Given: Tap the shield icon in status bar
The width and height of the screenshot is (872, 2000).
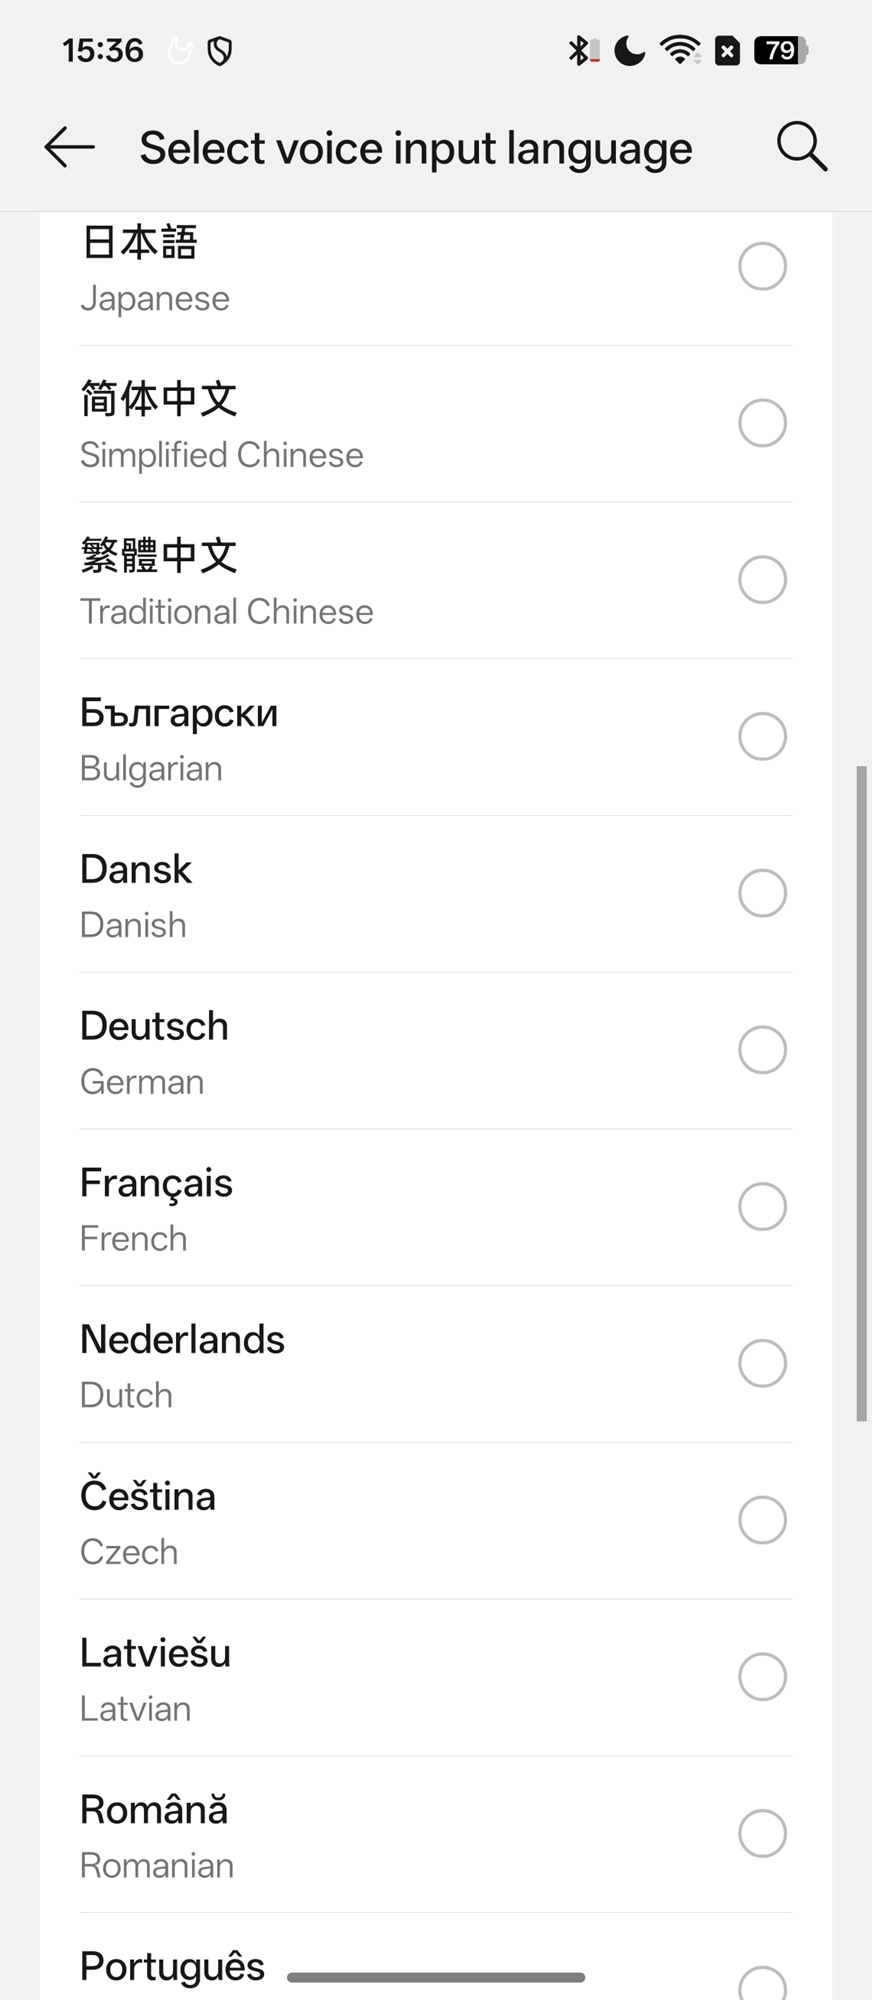Looking at the screenshot, I should pos(220,51).
